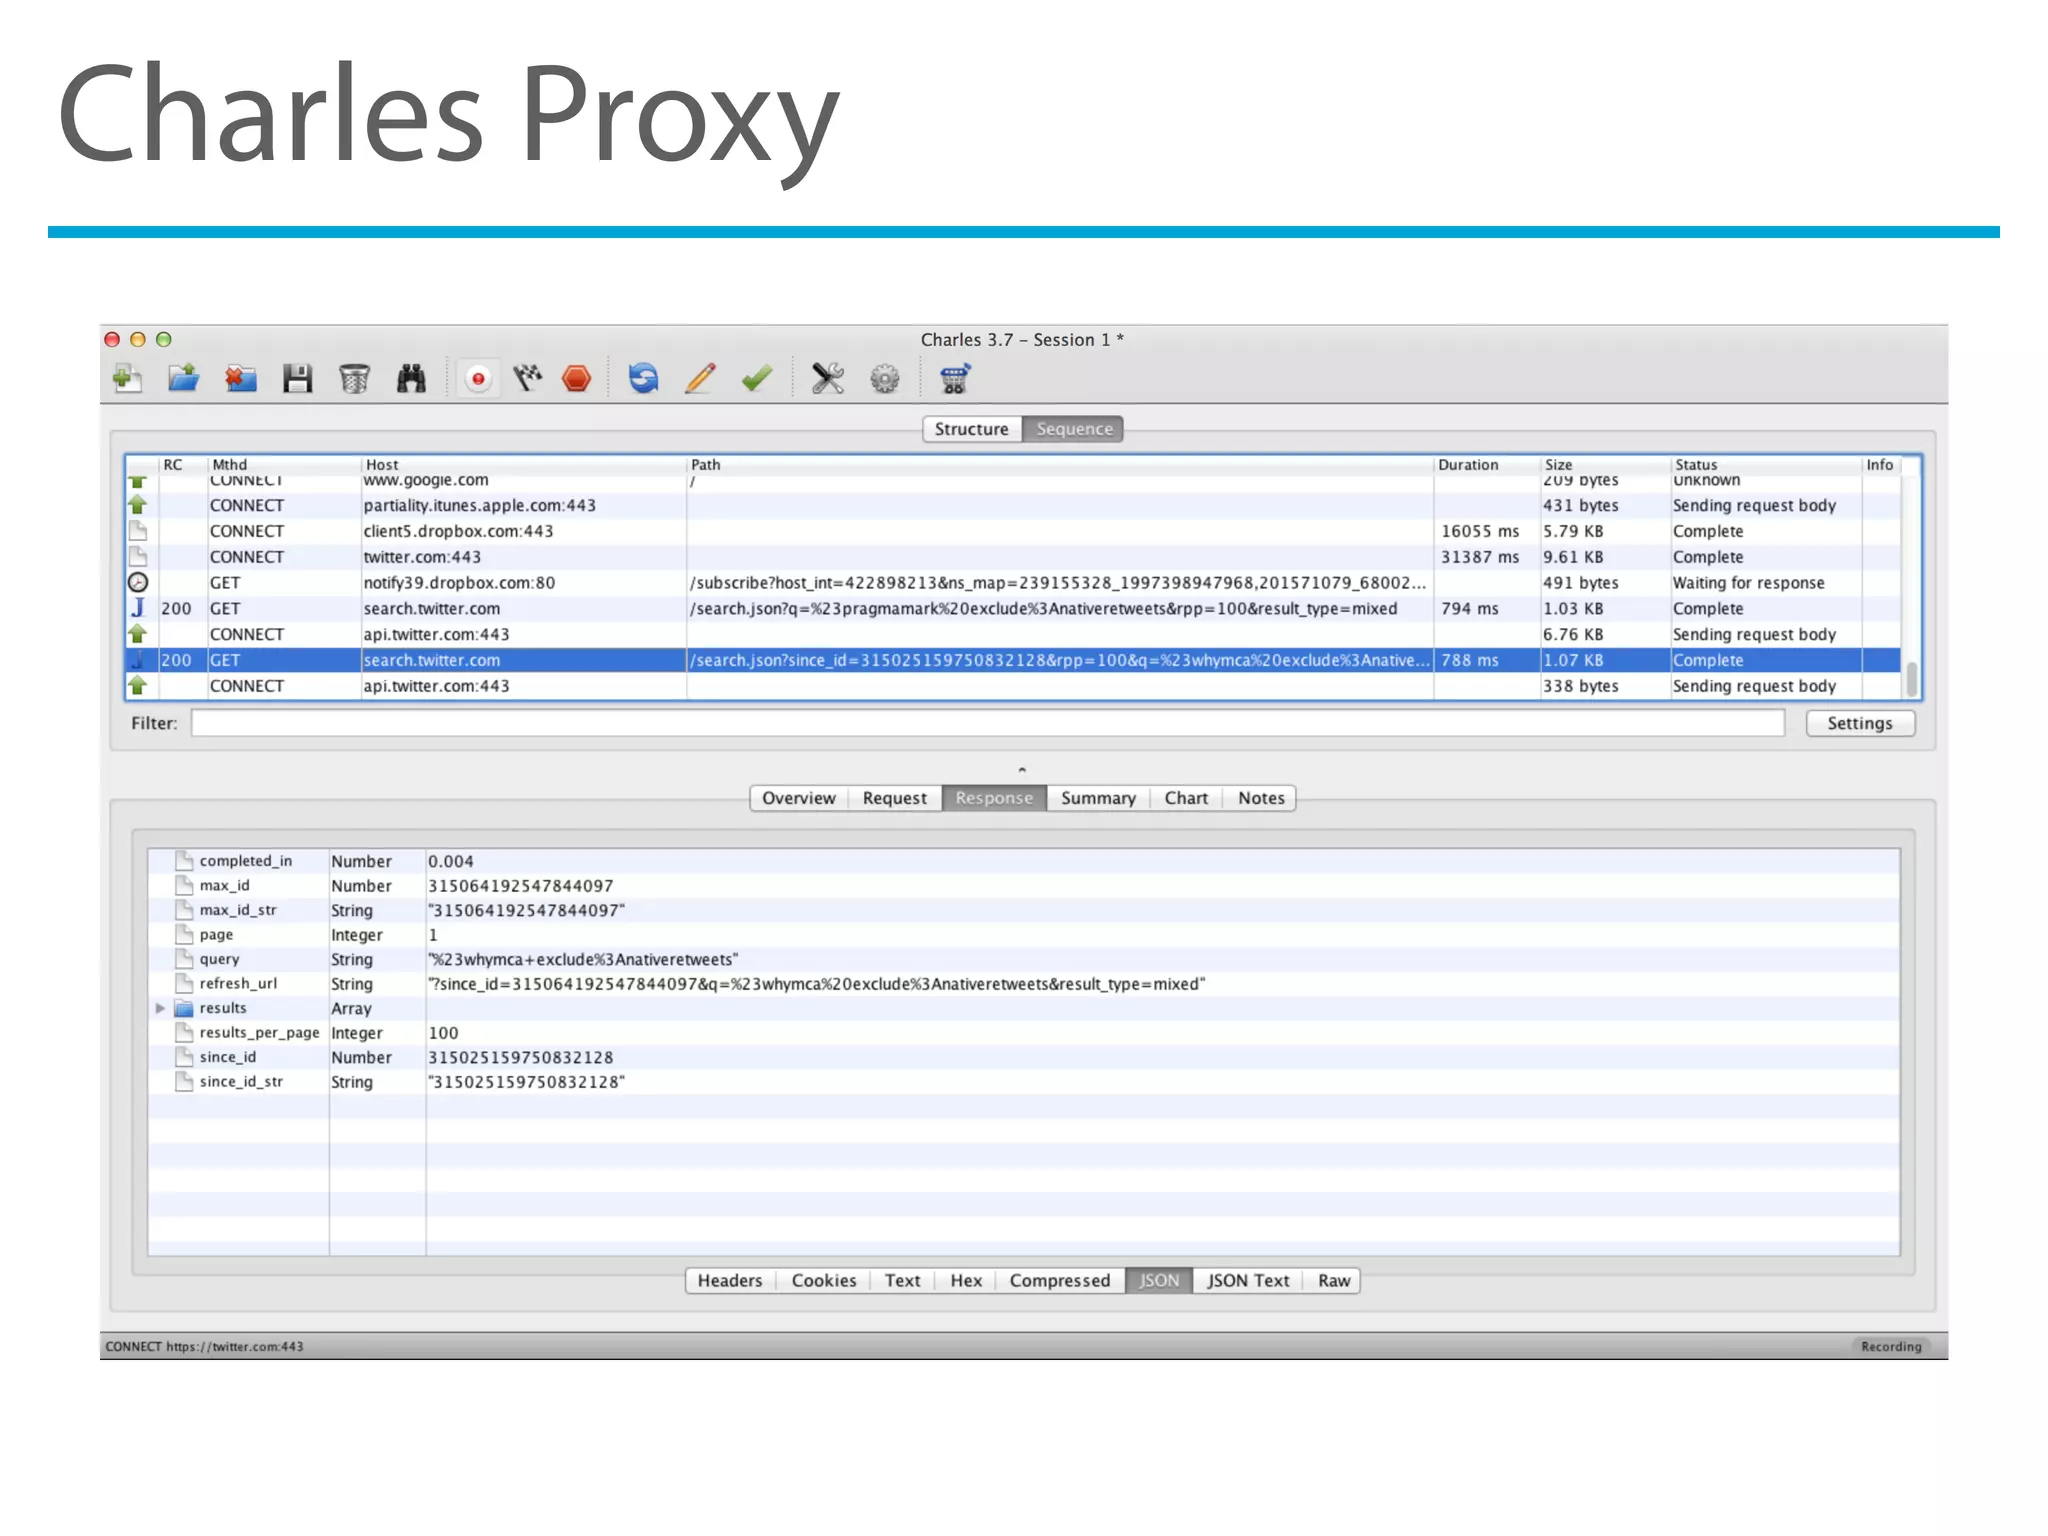Switch to the Sequence view
Image resolution: width=2048 pixels, height=1536 pixels.
tap(1074, 429)
